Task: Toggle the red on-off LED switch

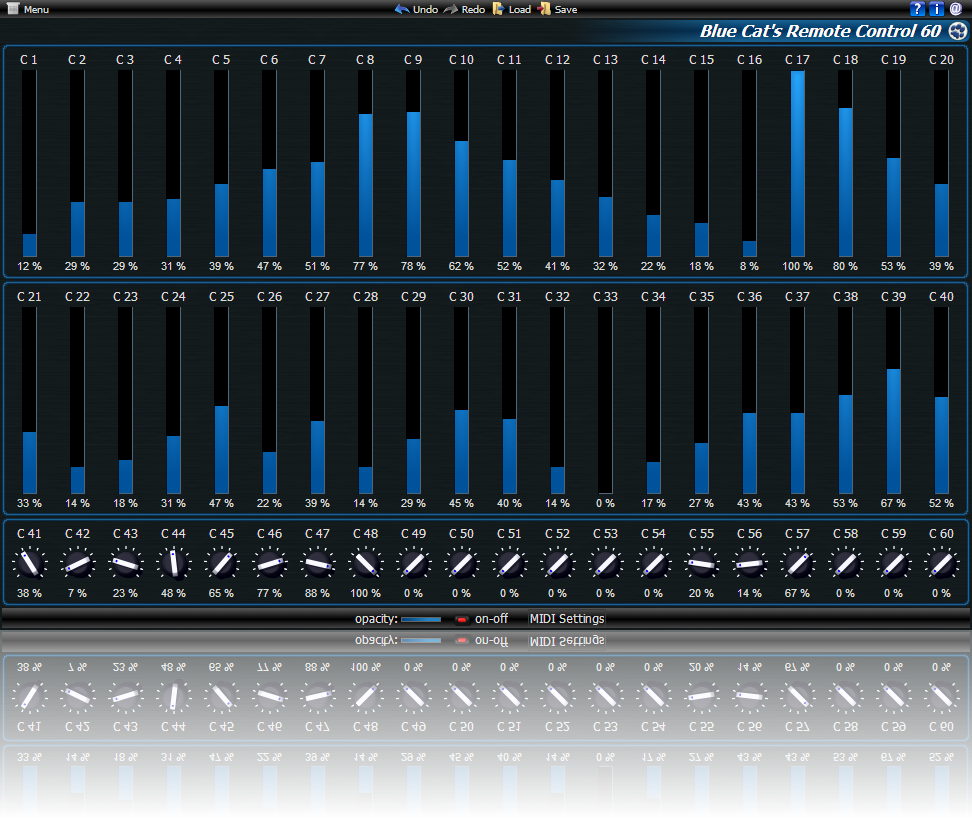Action: click(x=462, y=619)
